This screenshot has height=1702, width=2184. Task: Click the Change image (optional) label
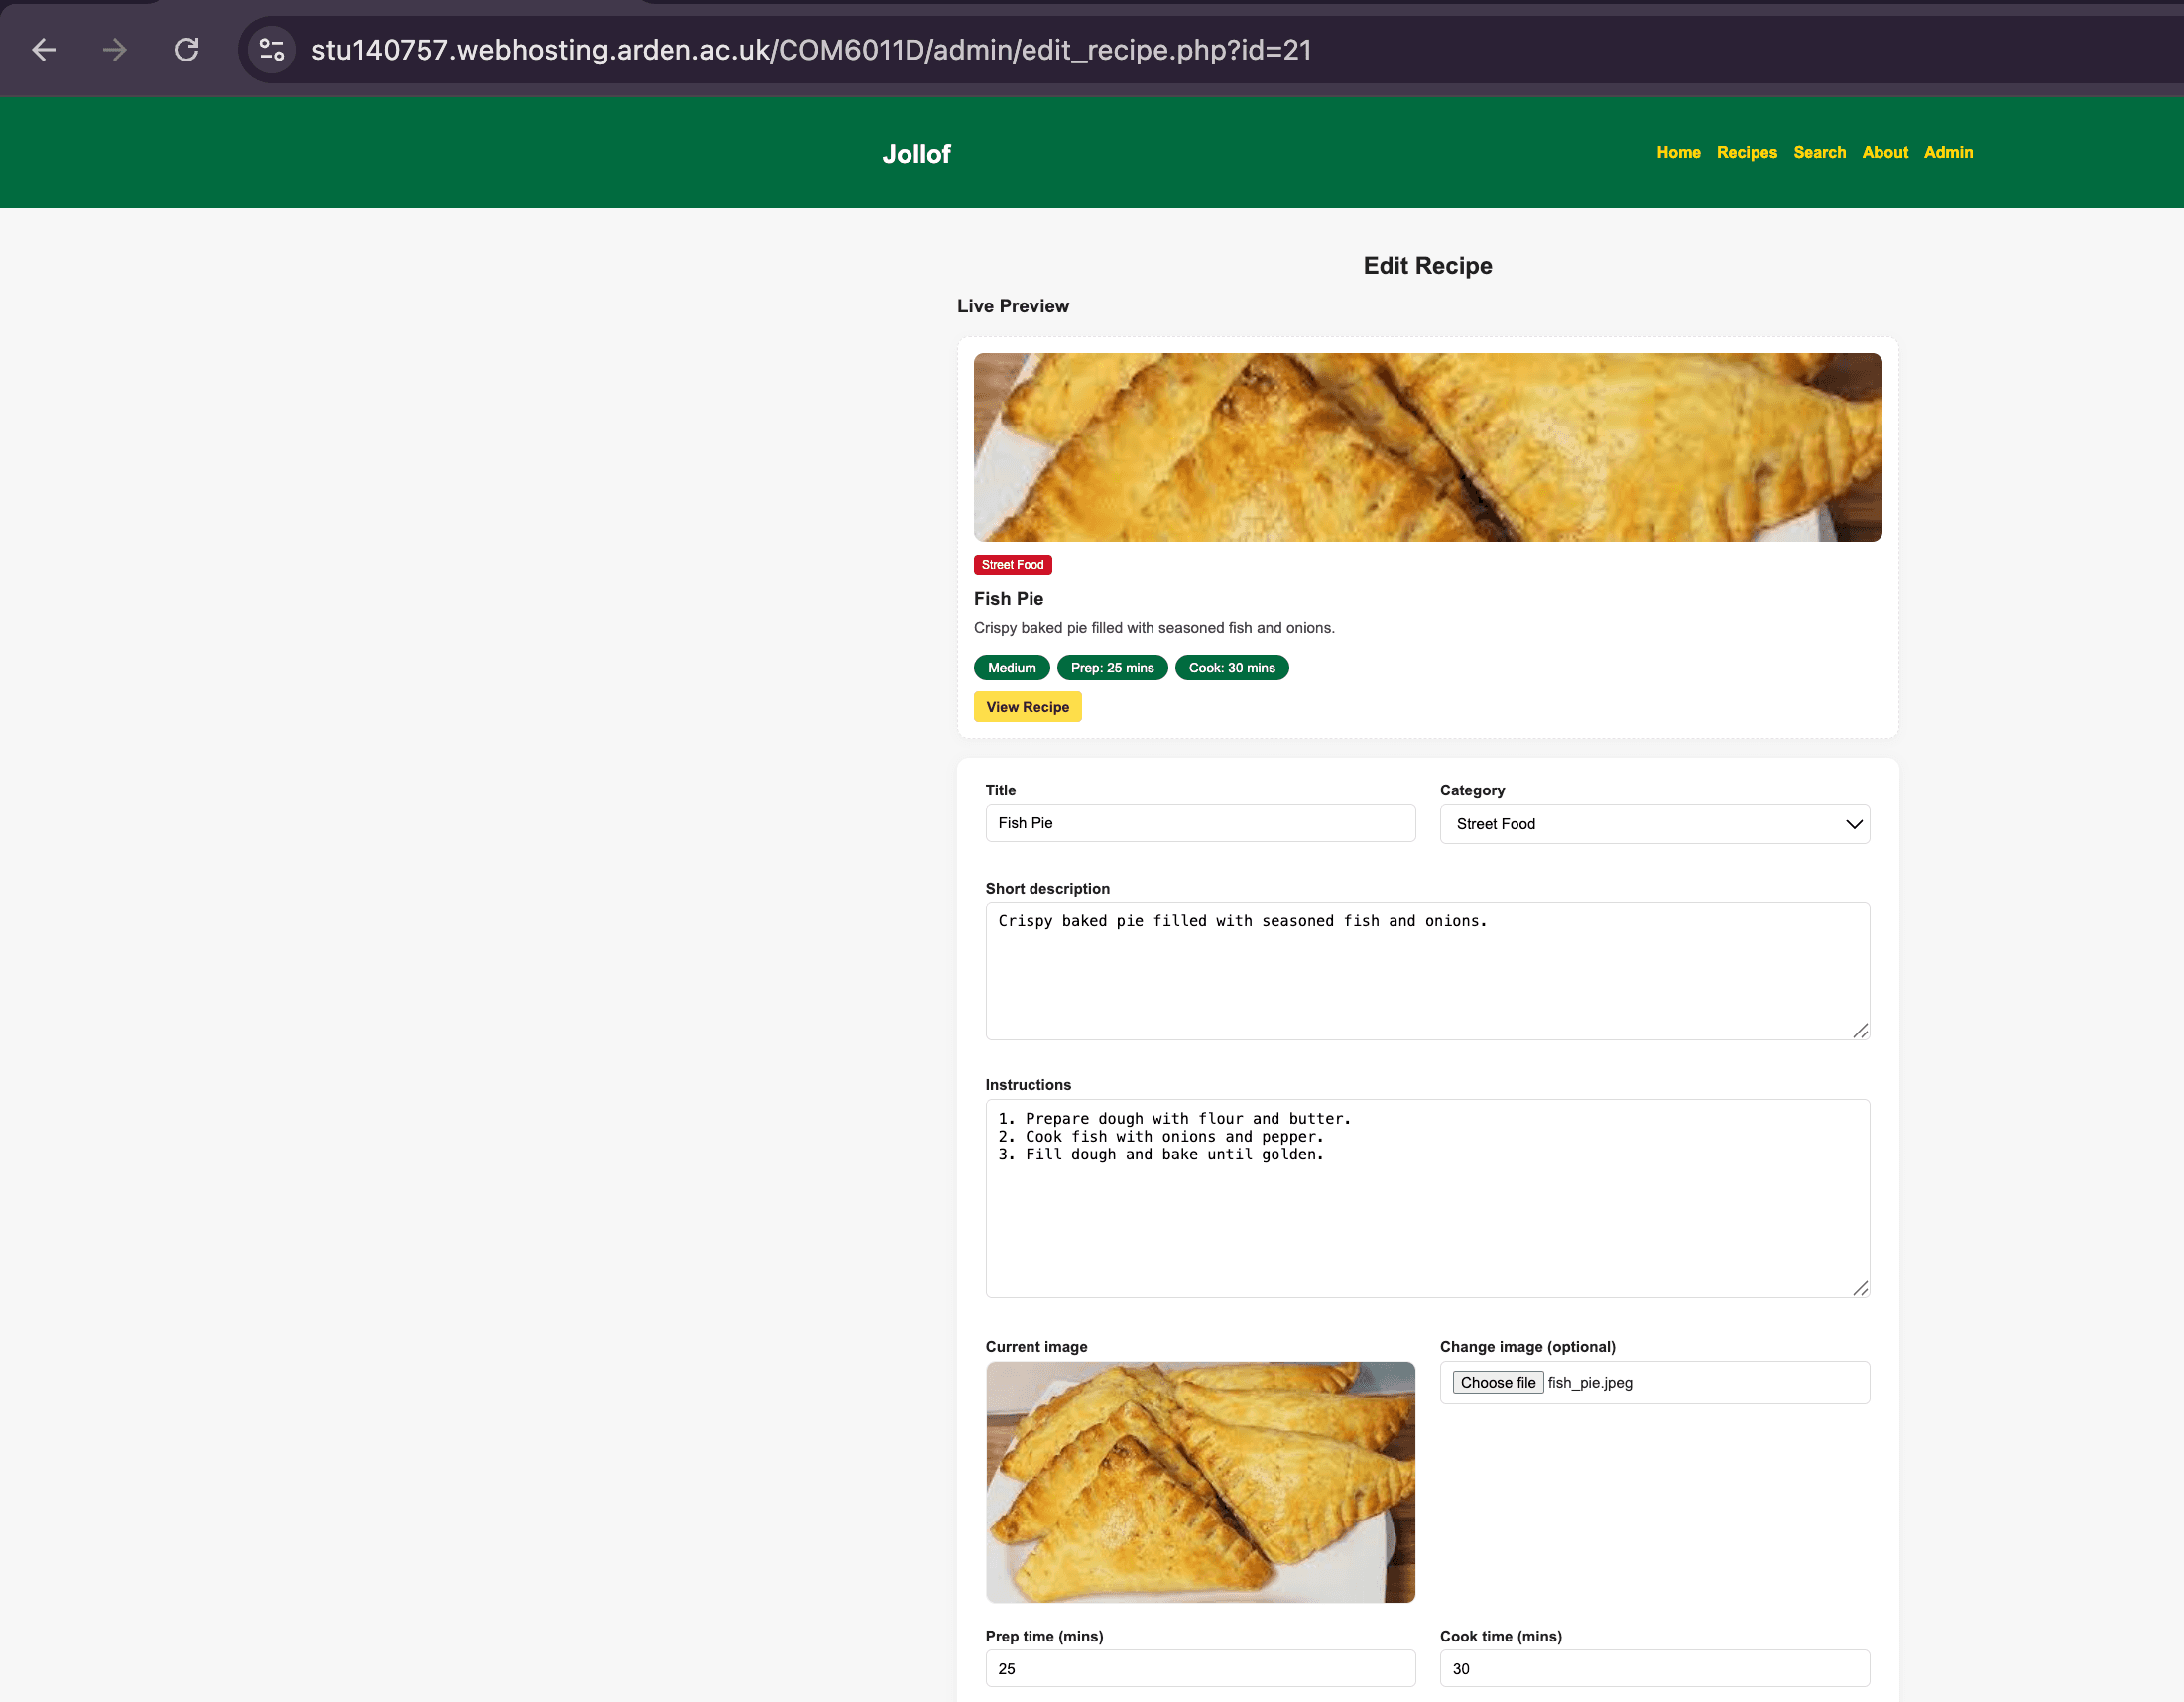point(1527,1347)
